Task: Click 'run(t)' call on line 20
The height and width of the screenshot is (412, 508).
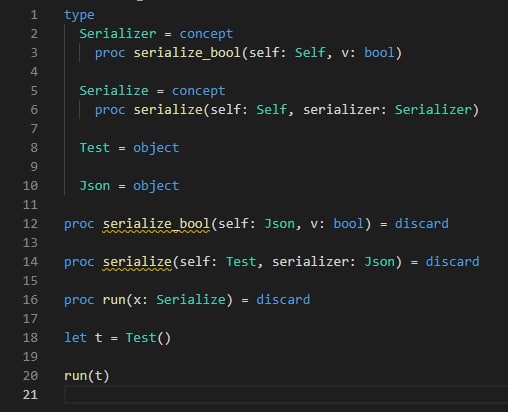Action: 87,376
